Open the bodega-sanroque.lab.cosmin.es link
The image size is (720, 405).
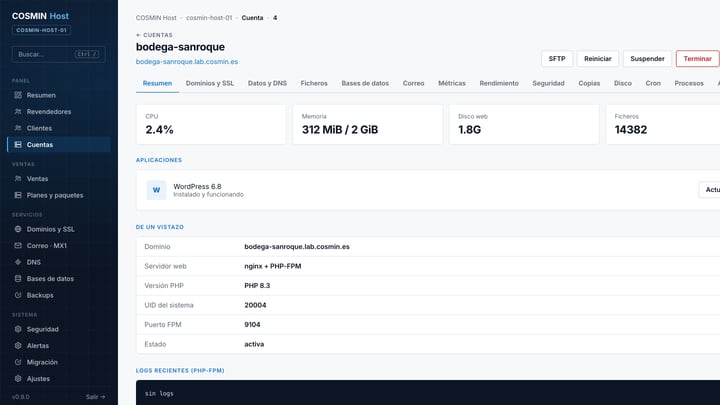pyautogui.click(x=187, y=62)
